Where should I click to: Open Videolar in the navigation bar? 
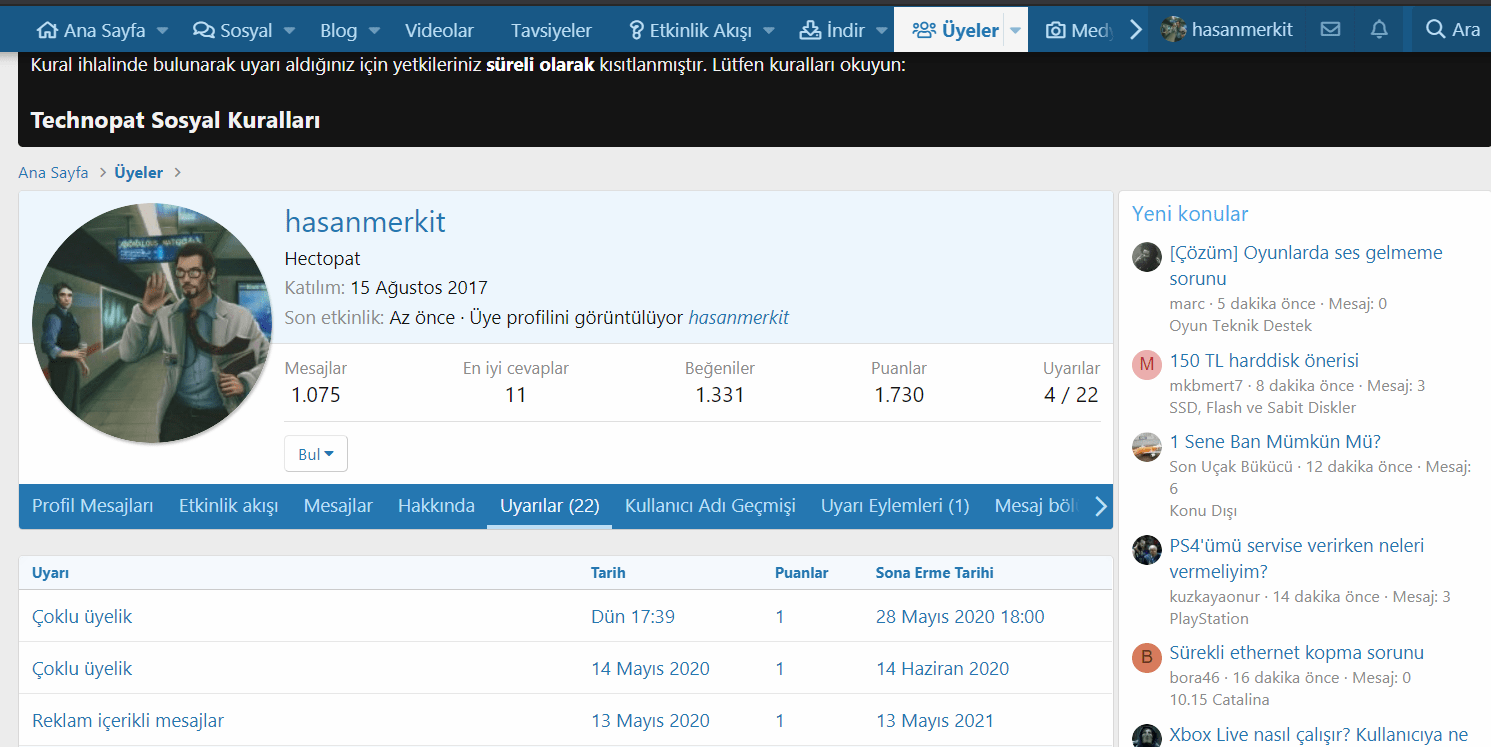(439, 31)
